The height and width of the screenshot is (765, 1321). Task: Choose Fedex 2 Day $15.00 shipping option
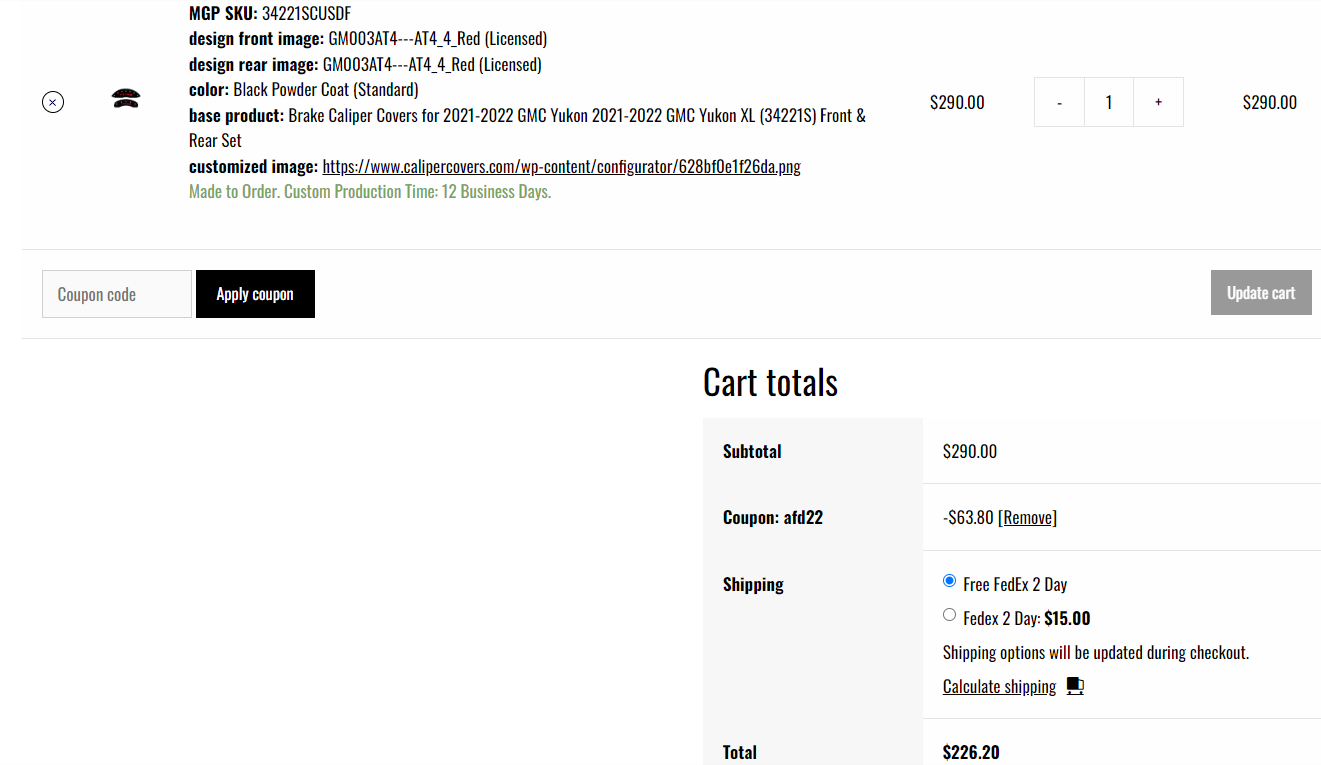[949, 615]
